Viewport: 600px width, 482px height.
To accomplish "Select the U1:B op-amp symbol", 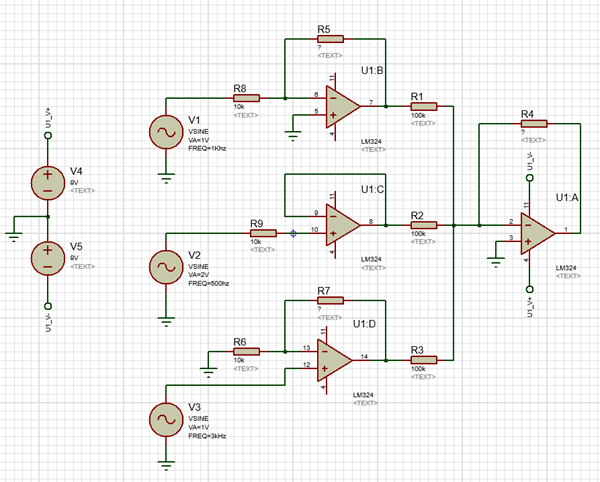I will 342,104.
